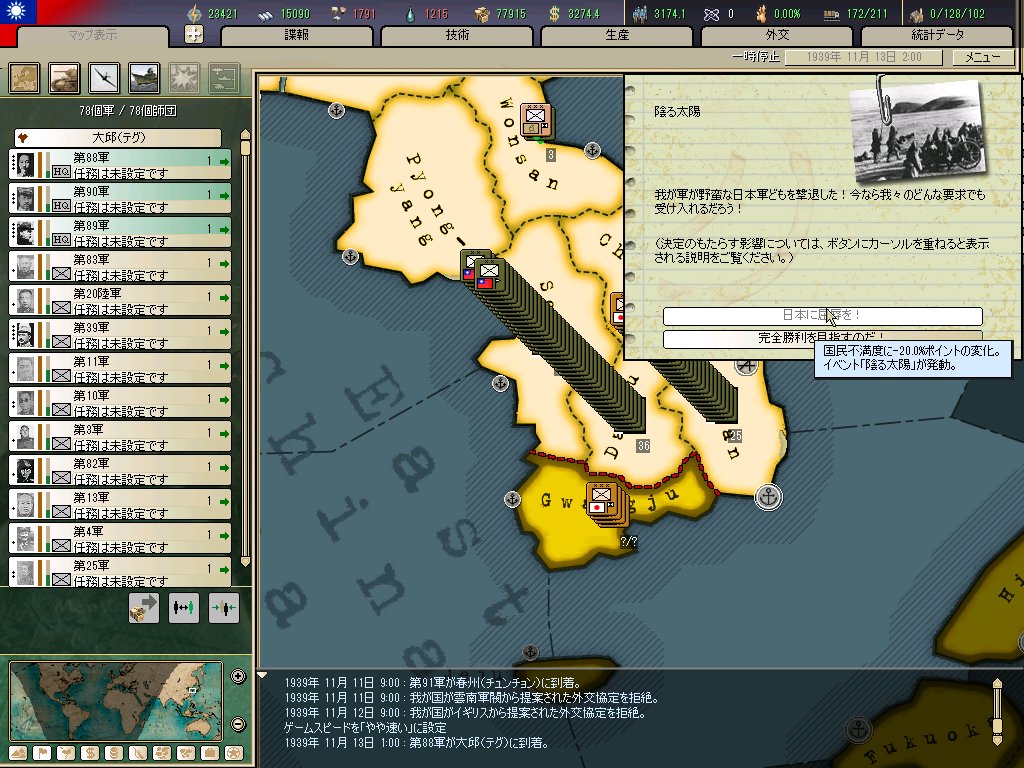The width and height of the screenshot is (1024, 768).
Task: Switch to victory points star map mode
Action: coord(234,753)
